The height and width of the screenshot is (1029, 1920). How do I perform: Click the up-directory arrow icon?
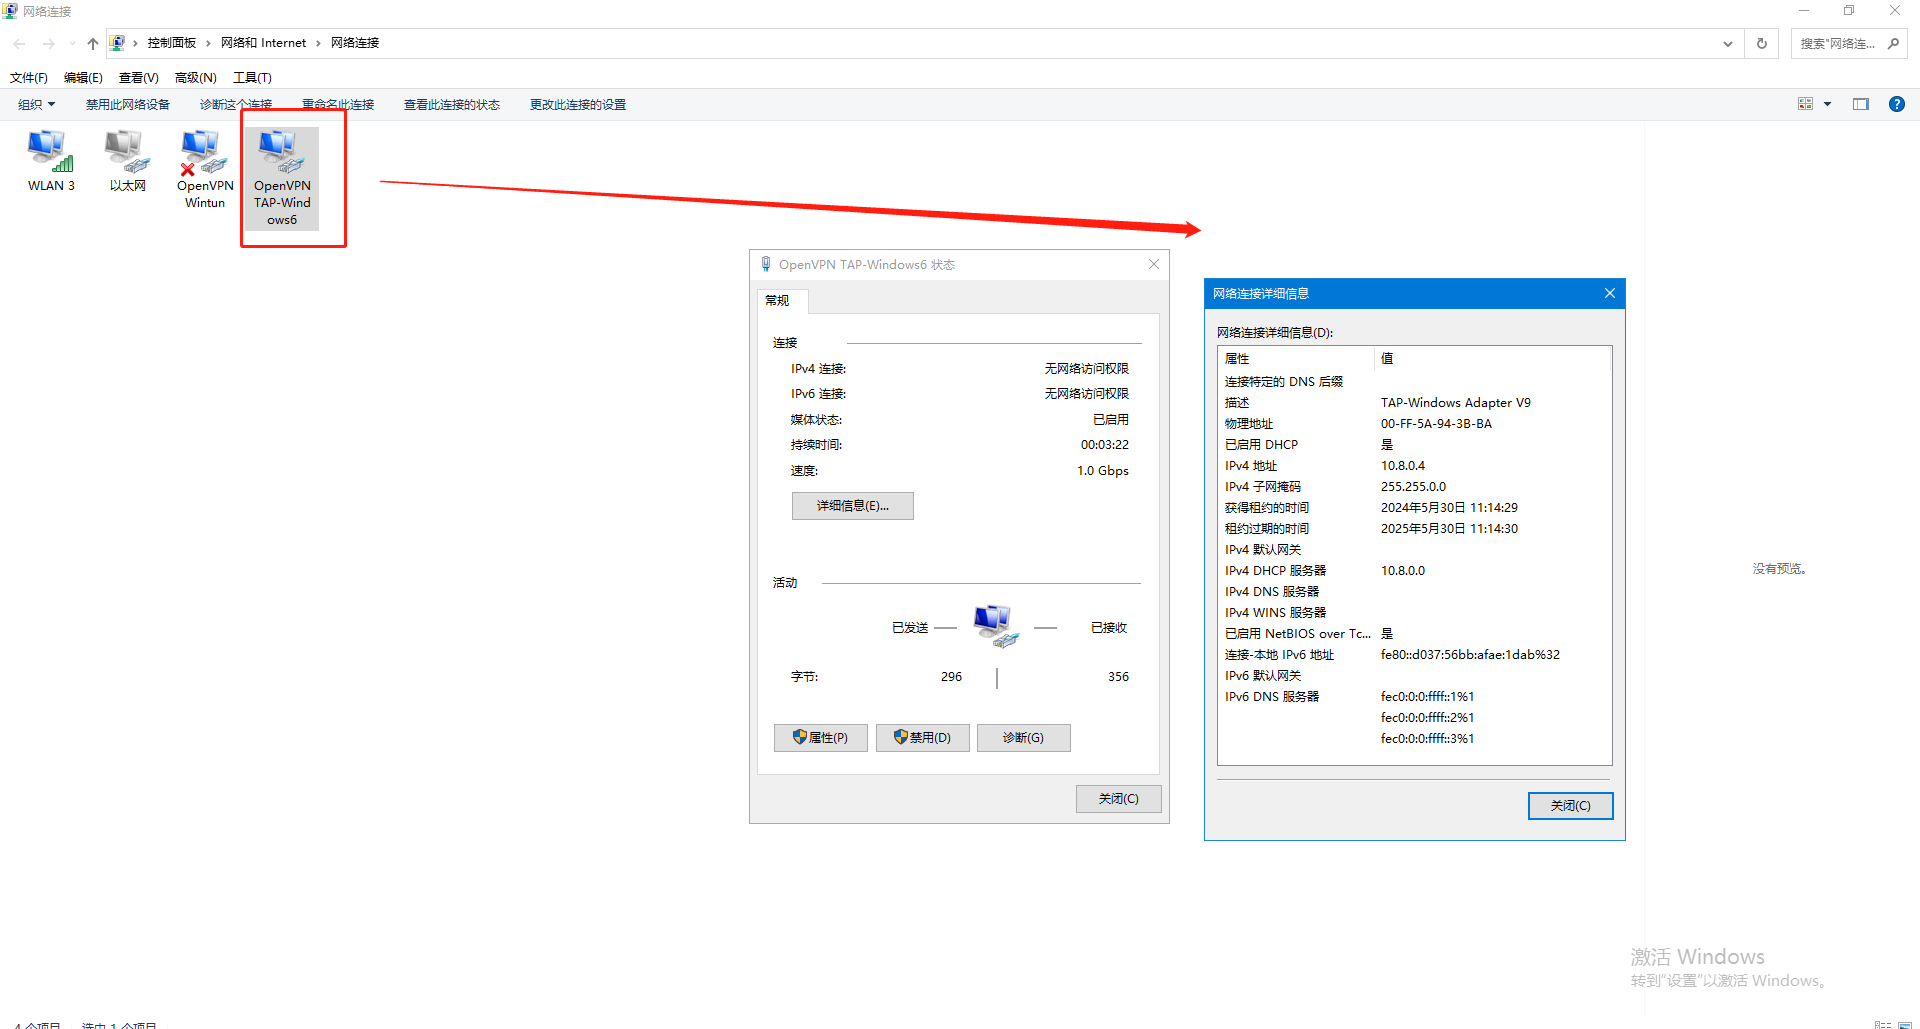click(x=92, y=43)
